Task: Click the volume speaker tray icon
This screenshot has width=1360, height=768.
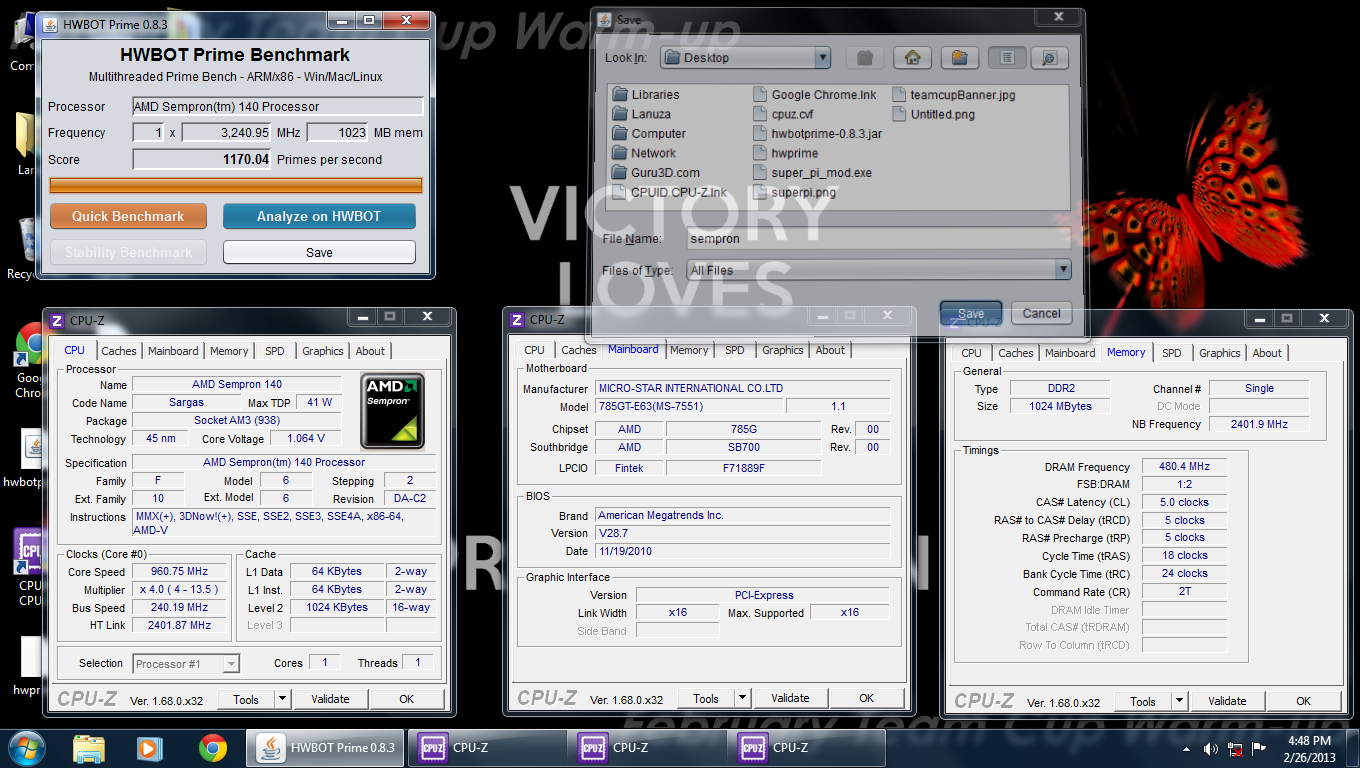Action: pos(1211,748)
